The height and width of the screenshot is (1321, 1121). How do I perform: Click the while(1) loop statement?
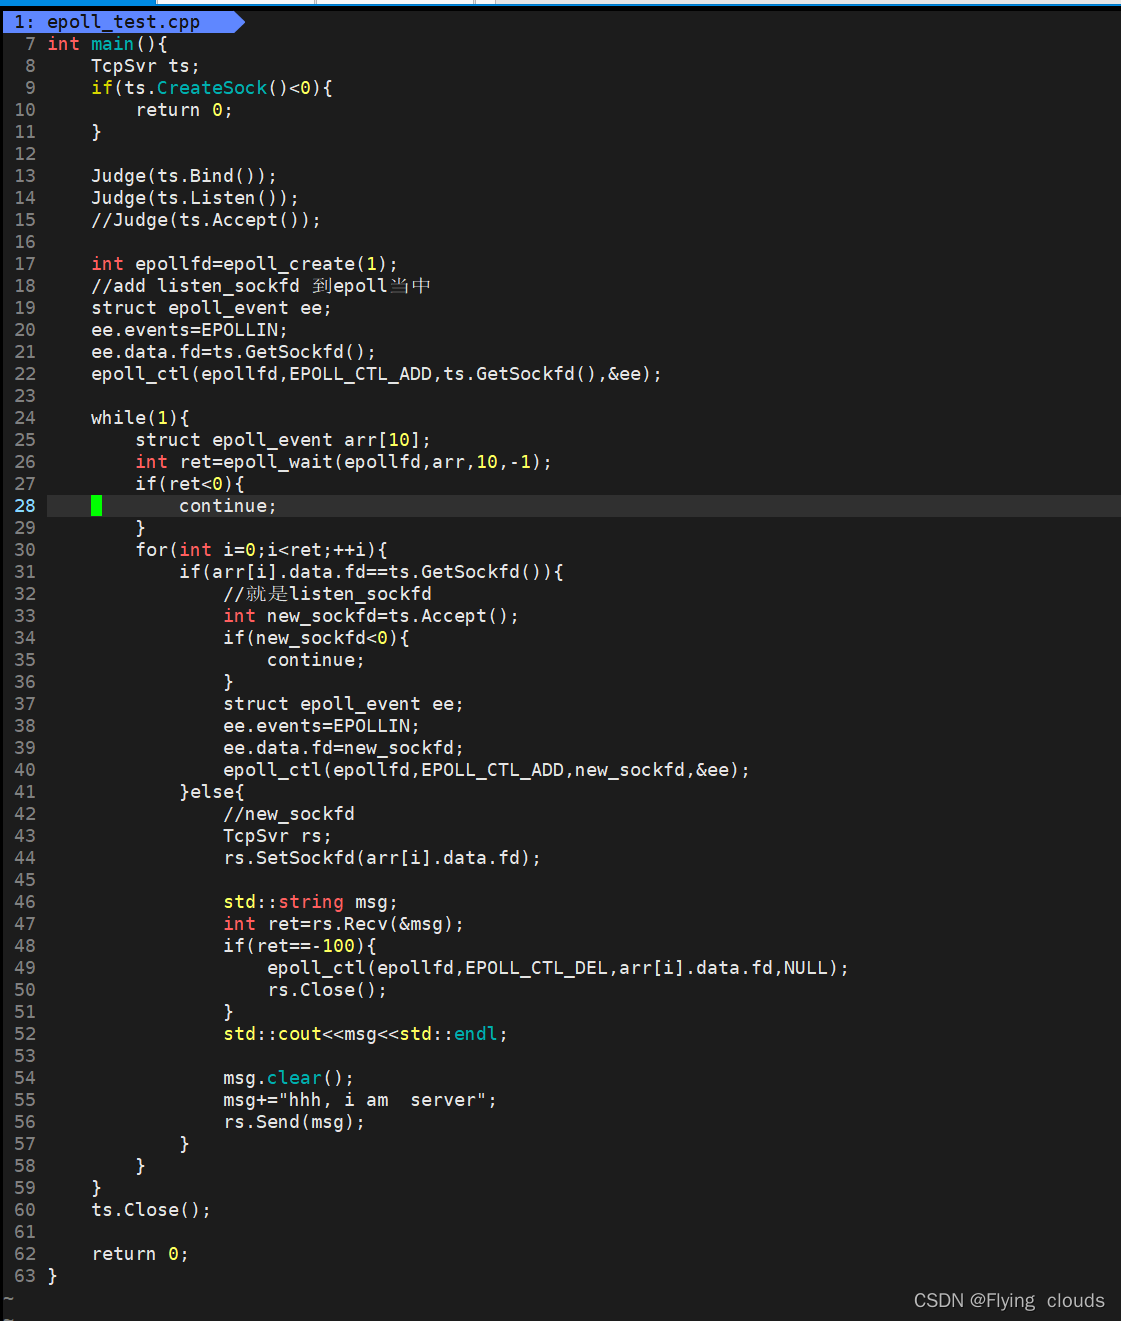[x=140, y=418]
